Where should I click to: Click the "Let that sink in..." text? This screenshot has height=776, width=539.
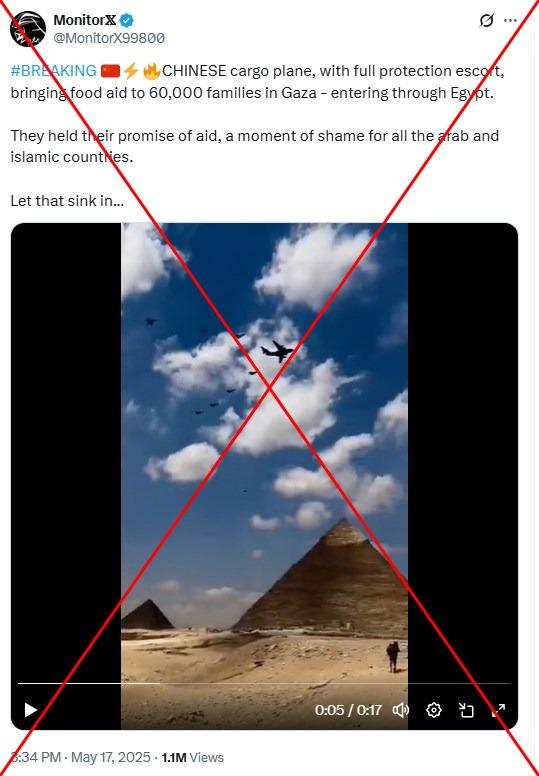click(x=67, y=200)
